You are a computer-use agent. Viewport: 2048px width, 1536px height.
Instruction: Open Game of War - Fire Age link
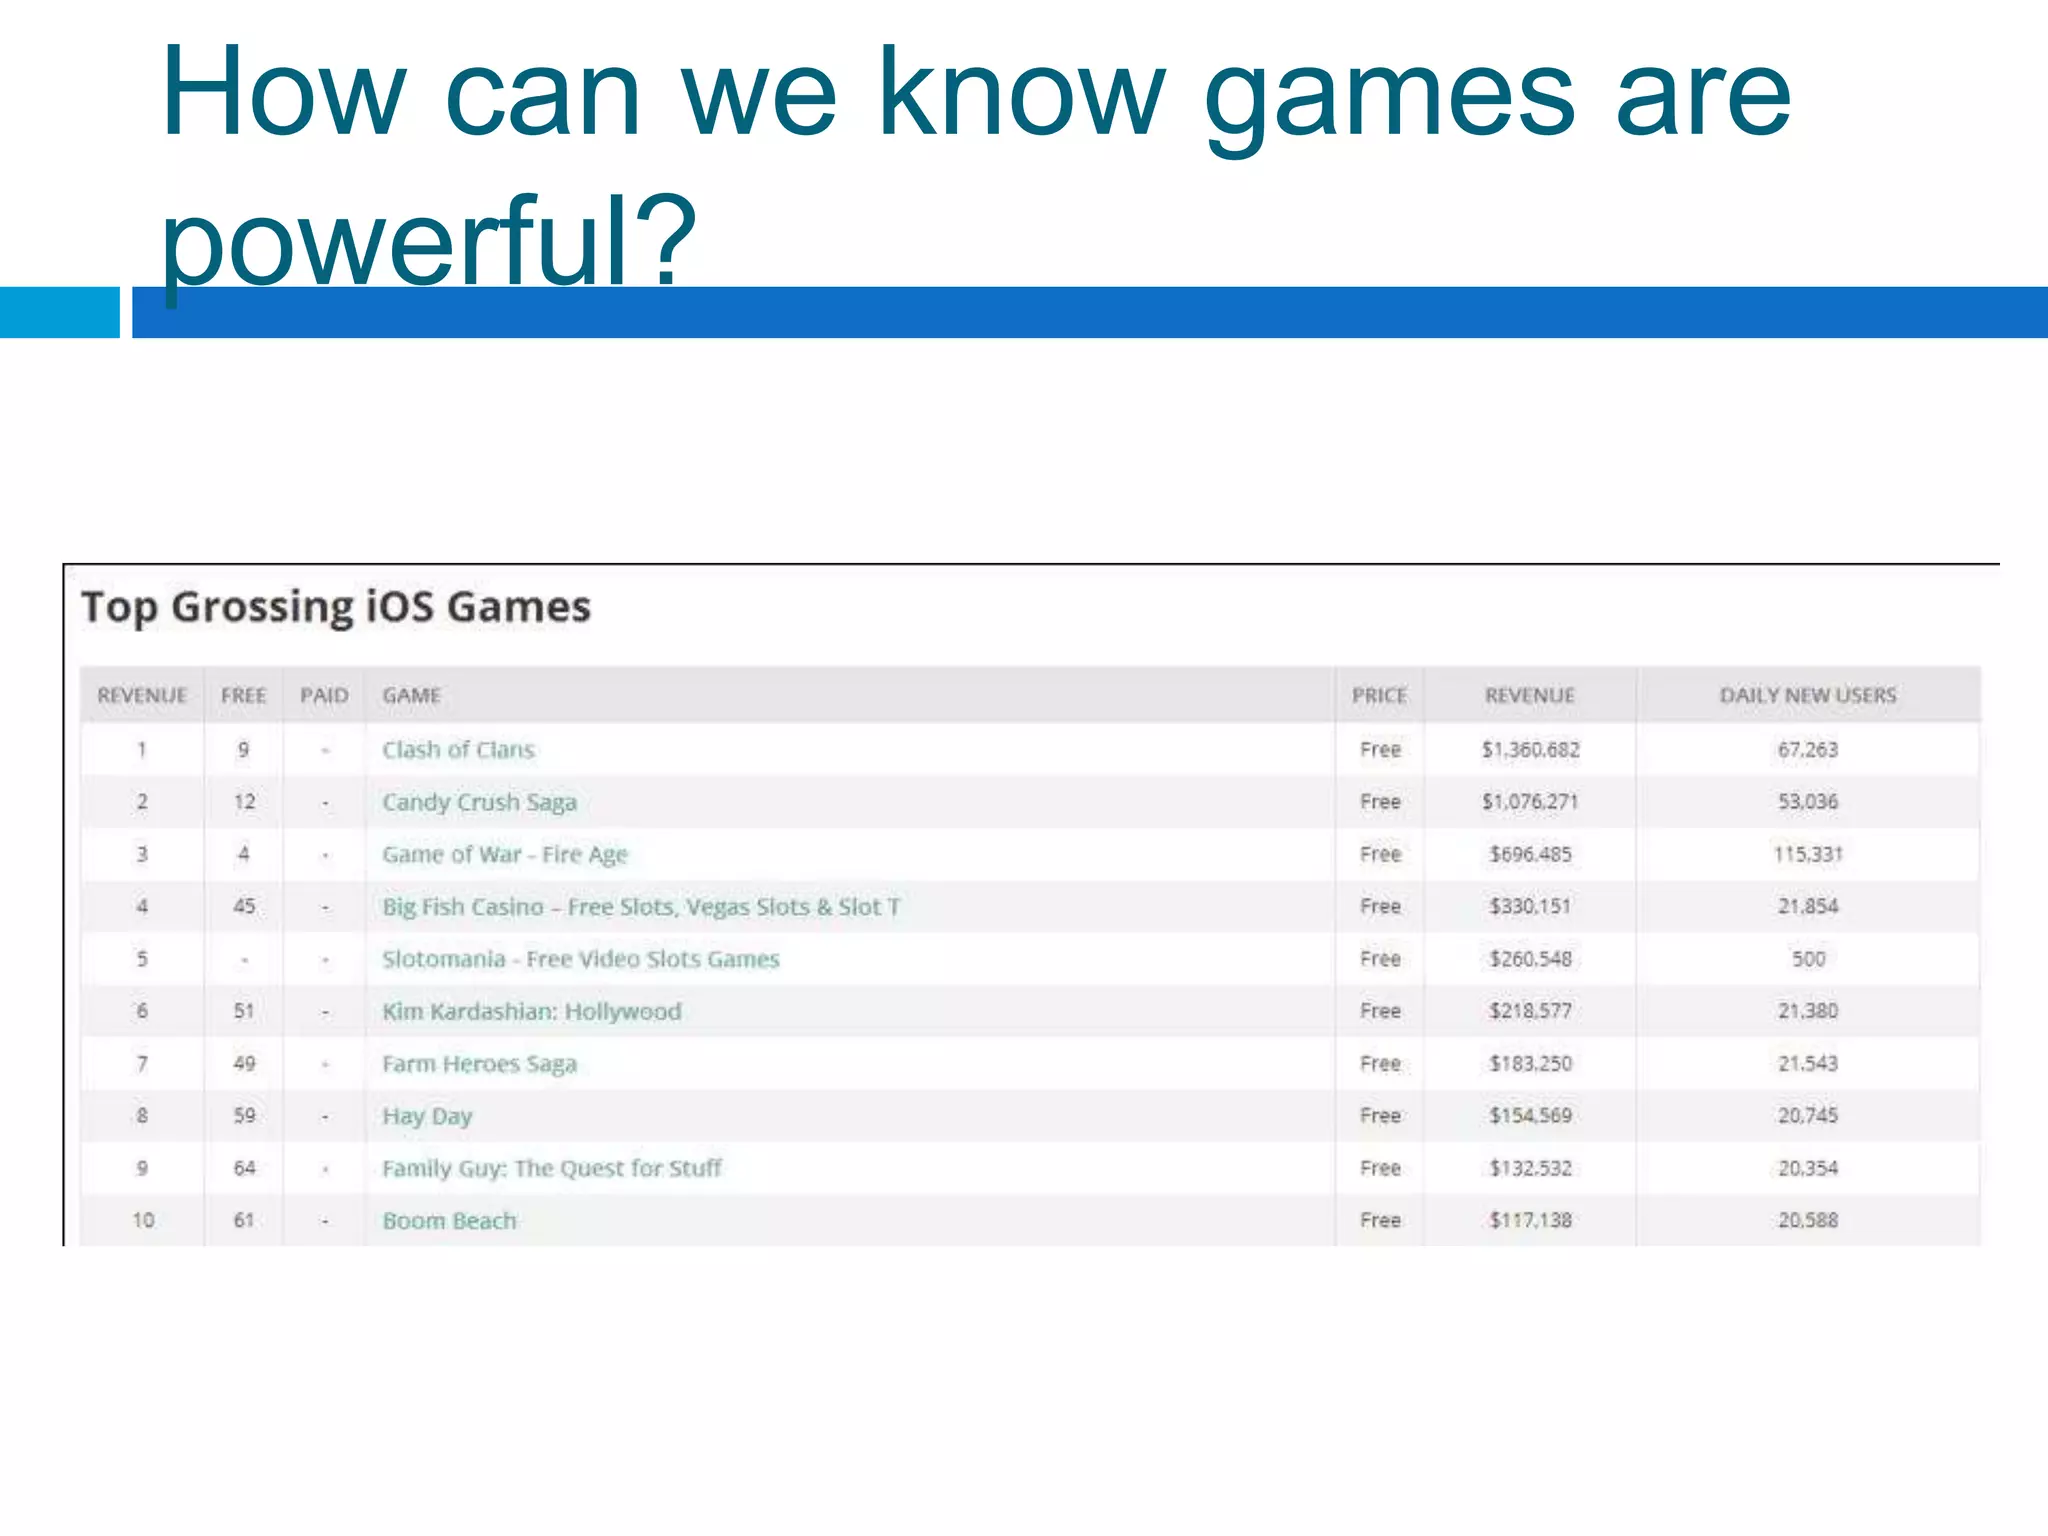tap(505, 855)
